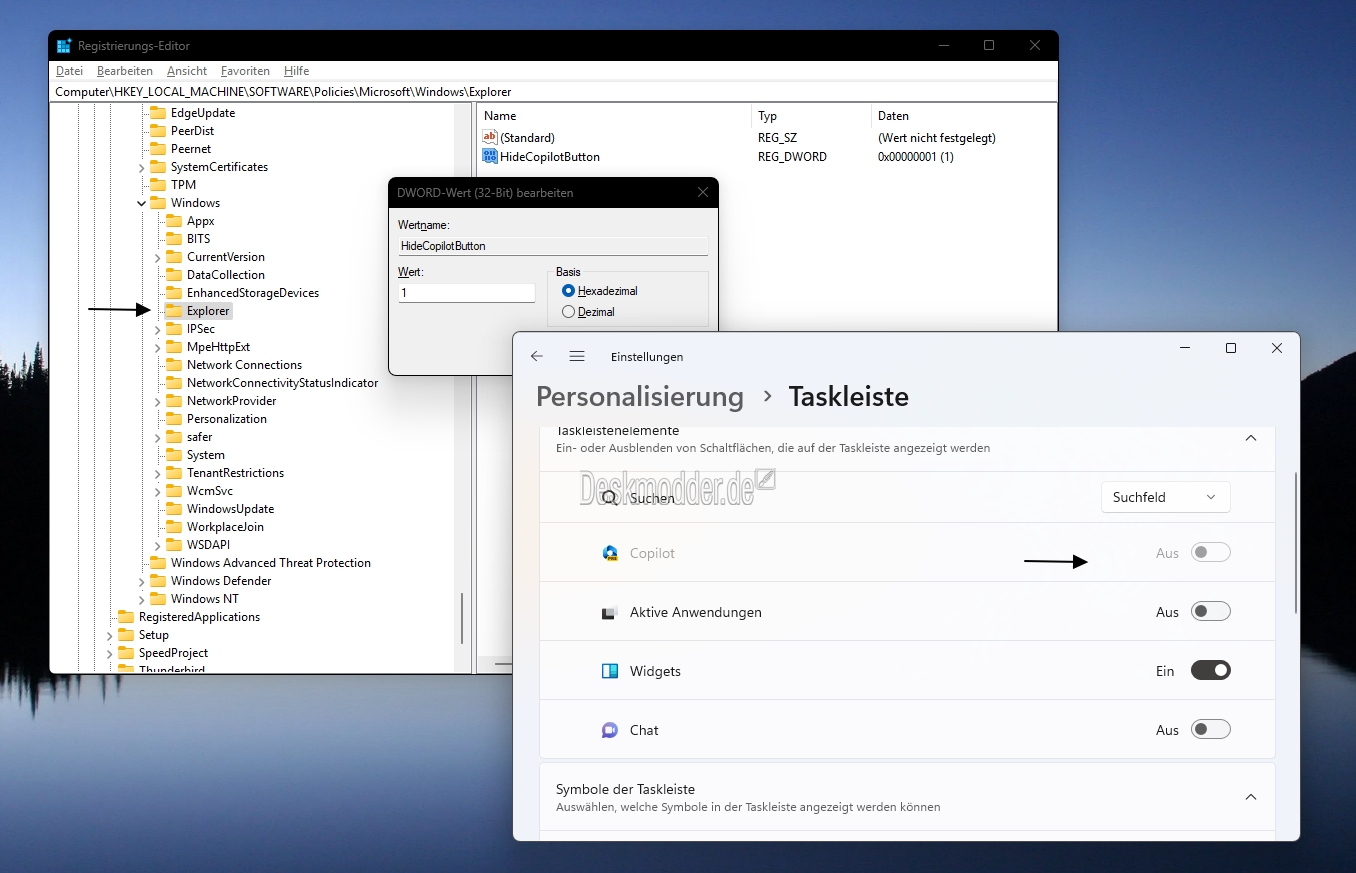Click the NetworkConnectivityStatusIndicator folder icon

point(174,383)
